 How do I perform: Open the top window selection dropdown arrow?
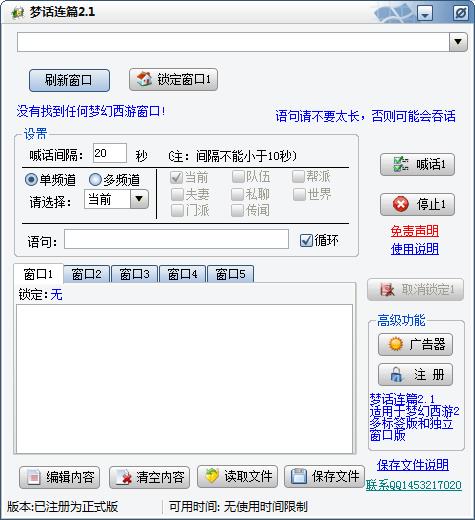(458, 42)
